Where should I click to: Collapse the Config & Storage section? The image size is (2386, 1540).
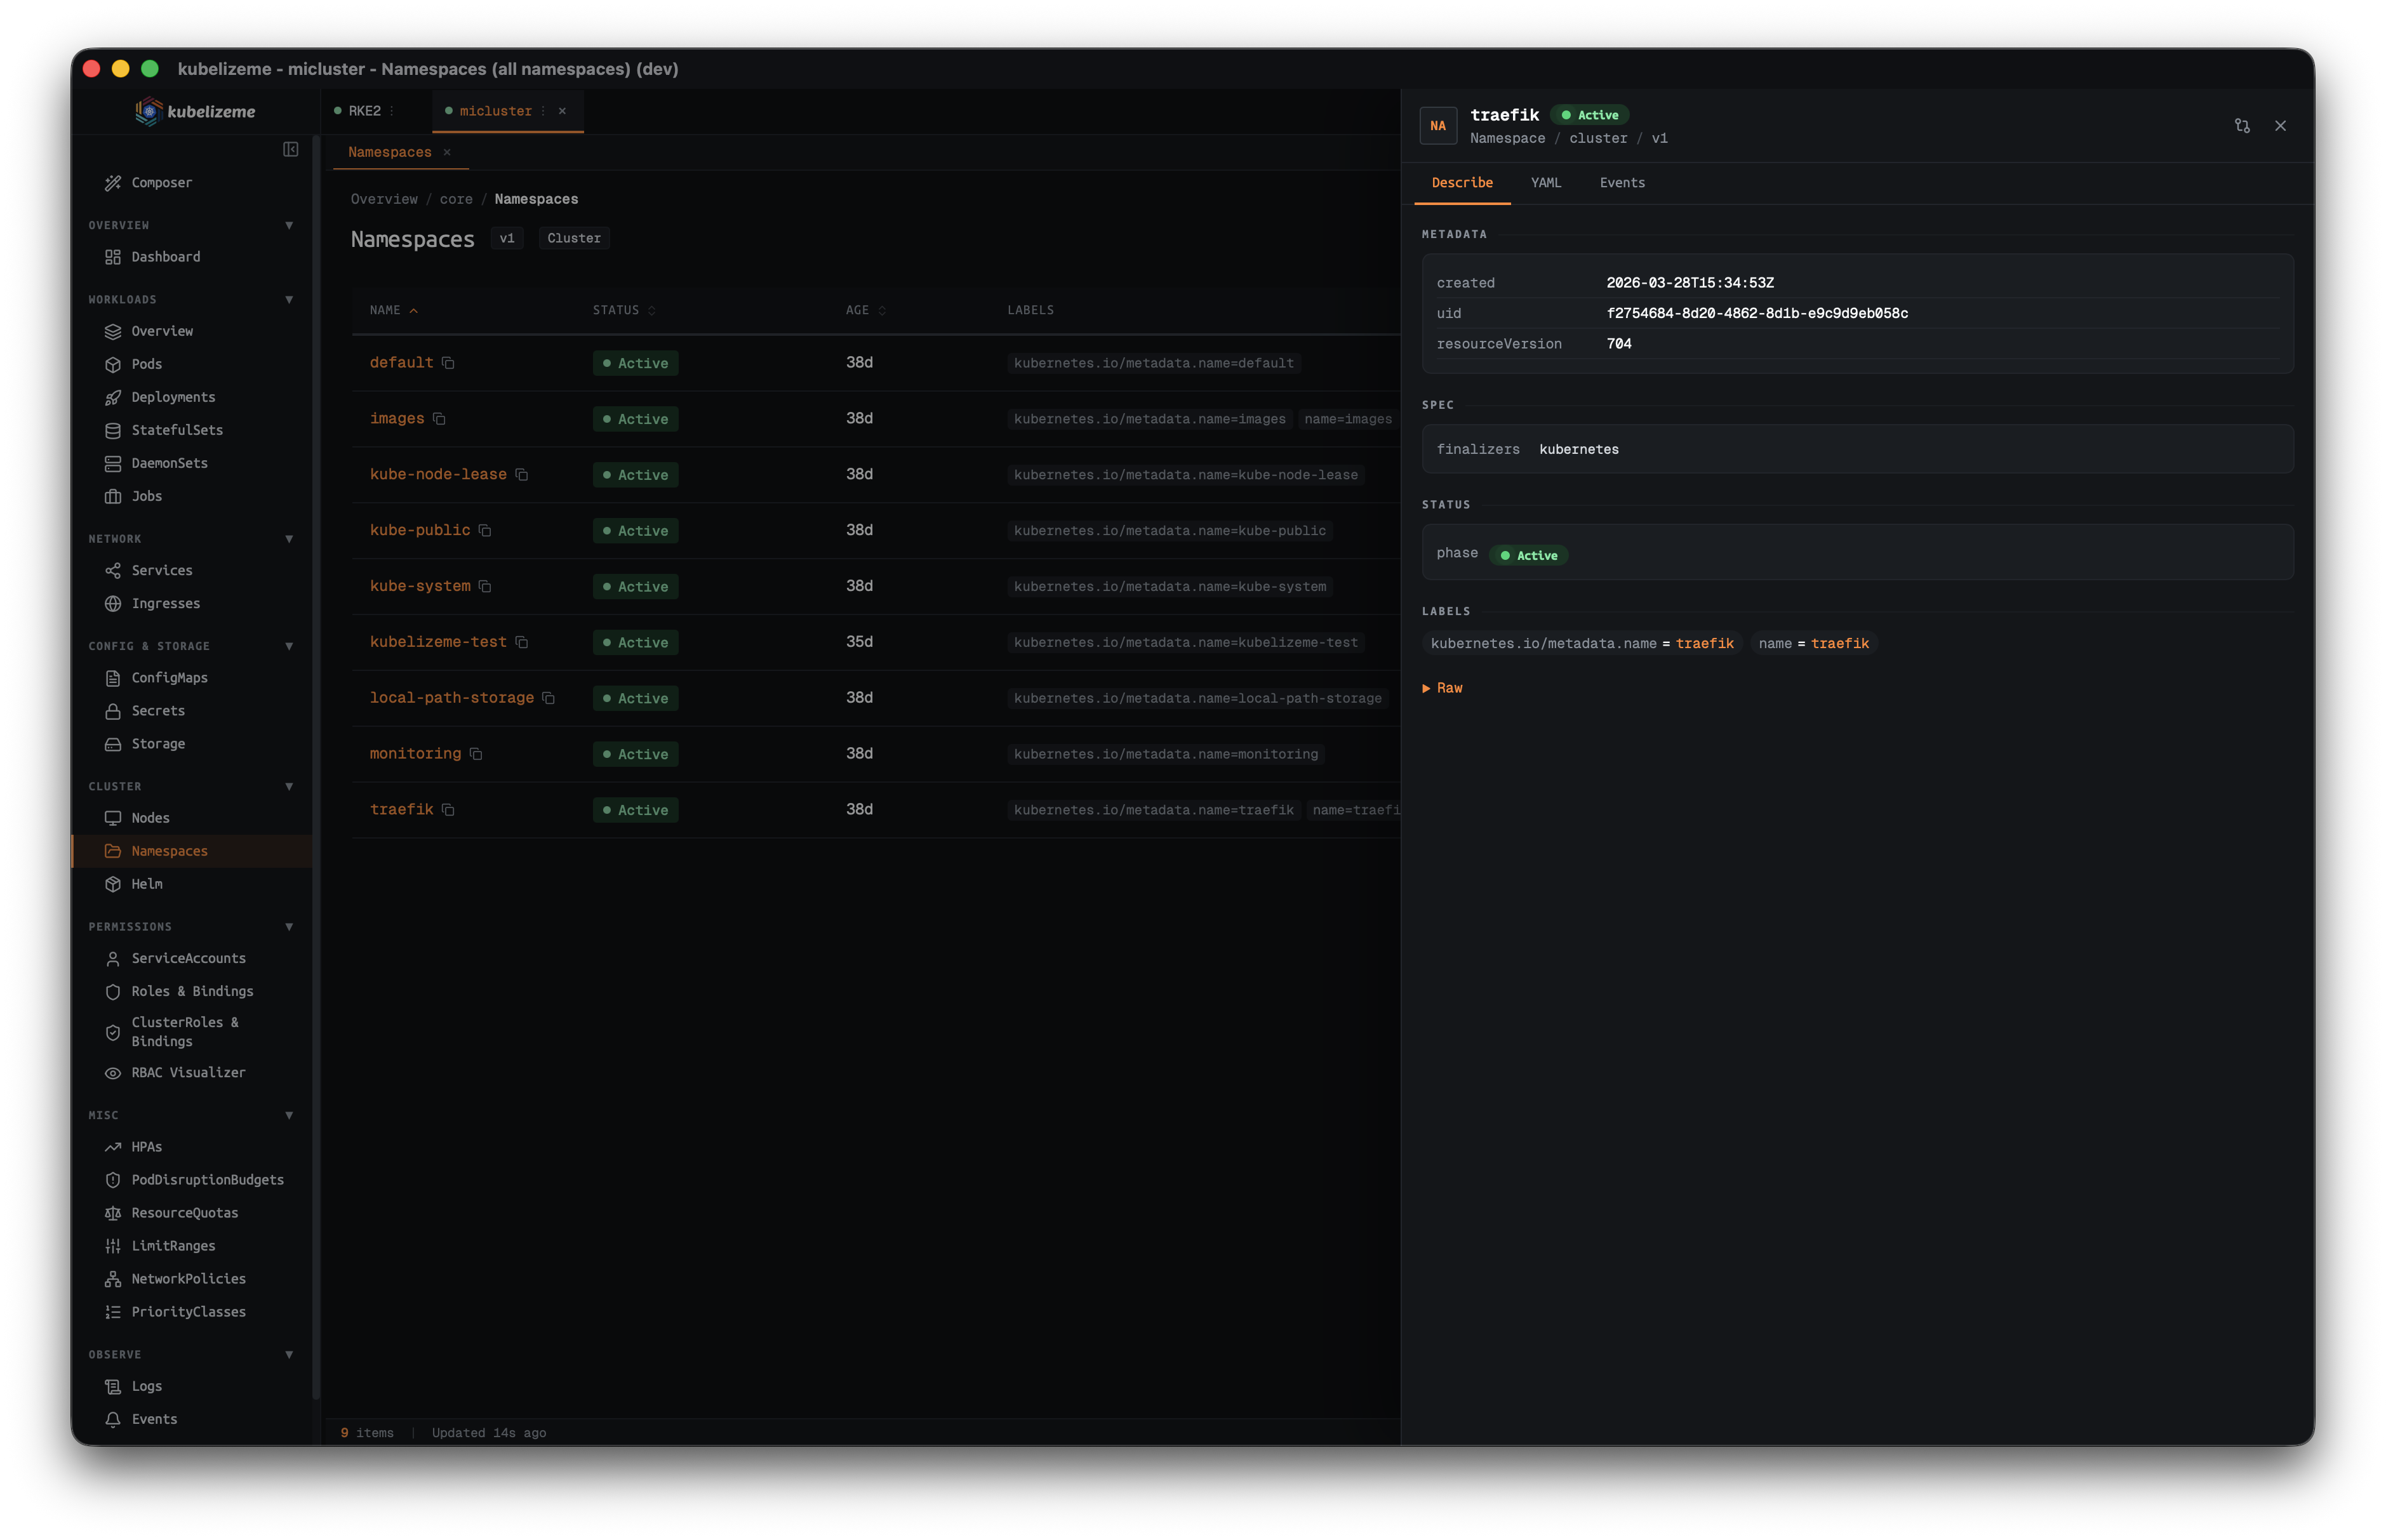[x=289, y=646]
